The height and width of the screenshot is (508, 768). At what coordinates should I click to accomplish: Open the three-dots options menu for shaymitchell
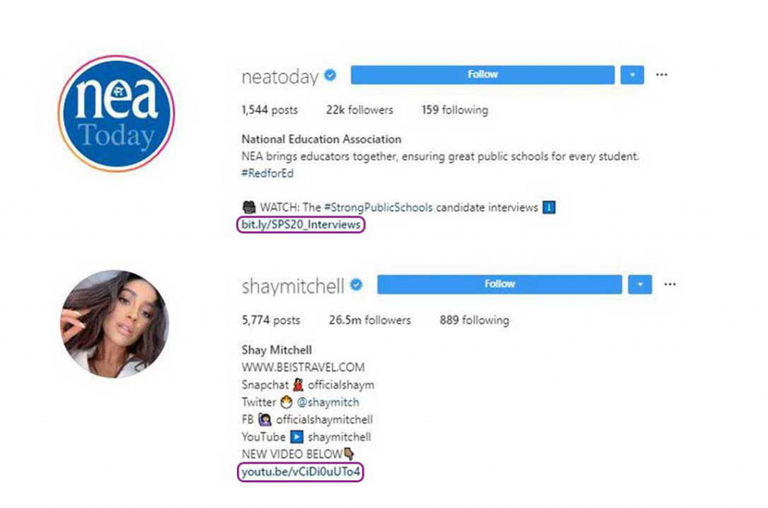(x=670, y=284)
